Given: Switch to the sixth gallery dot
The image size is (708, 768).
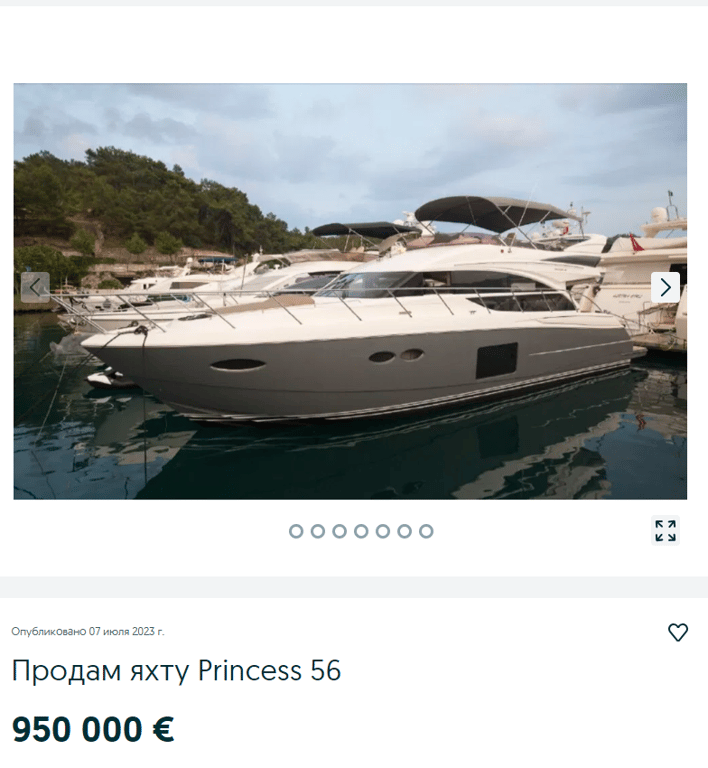Looking at the screenshot, I should (404, 531).
